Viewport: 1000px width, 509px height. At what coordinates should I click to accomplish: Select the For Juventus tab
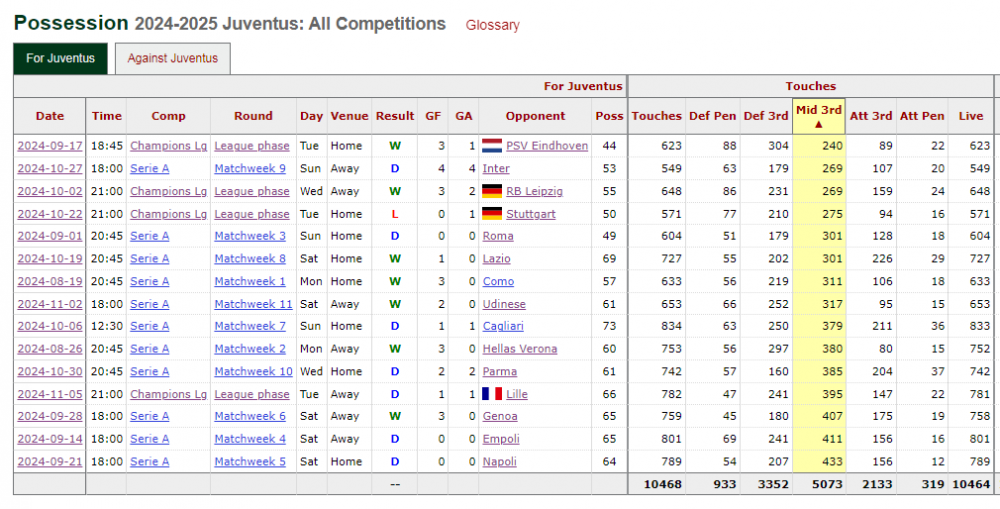point(61,58)
